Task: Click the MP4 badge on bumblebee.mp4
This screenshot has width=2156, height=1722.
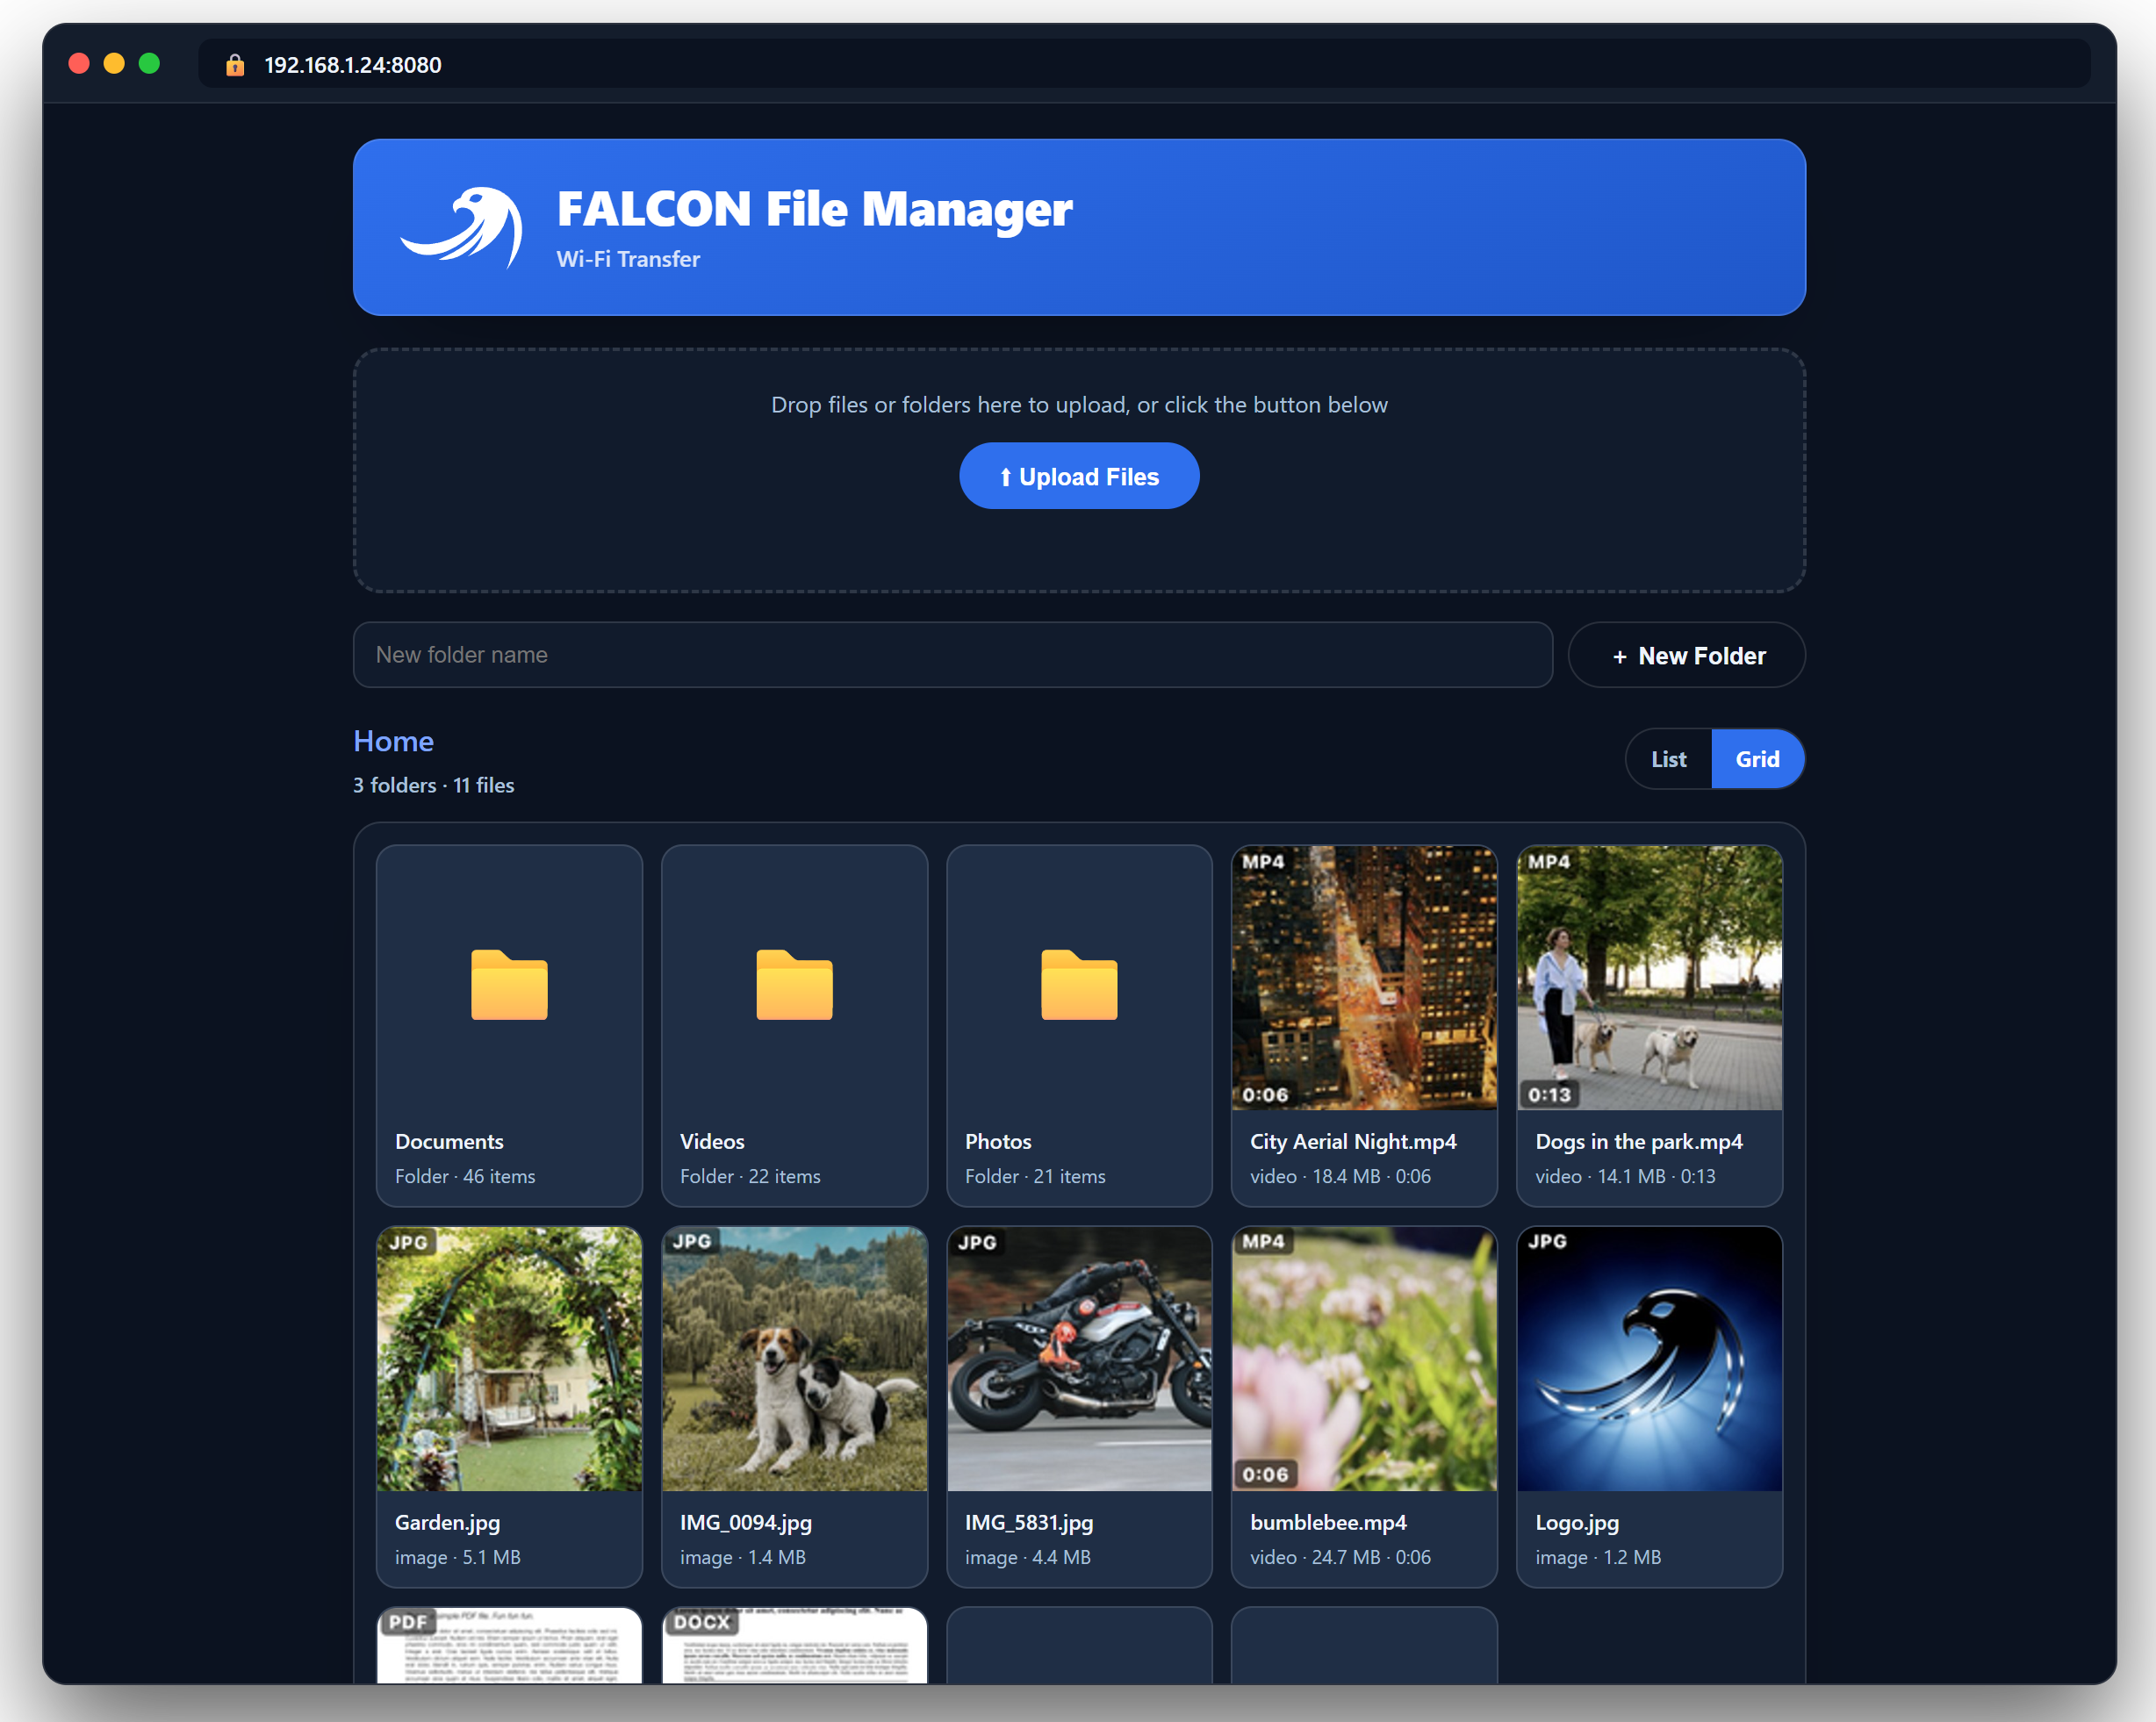Action: click(x=1262, y=1242)
